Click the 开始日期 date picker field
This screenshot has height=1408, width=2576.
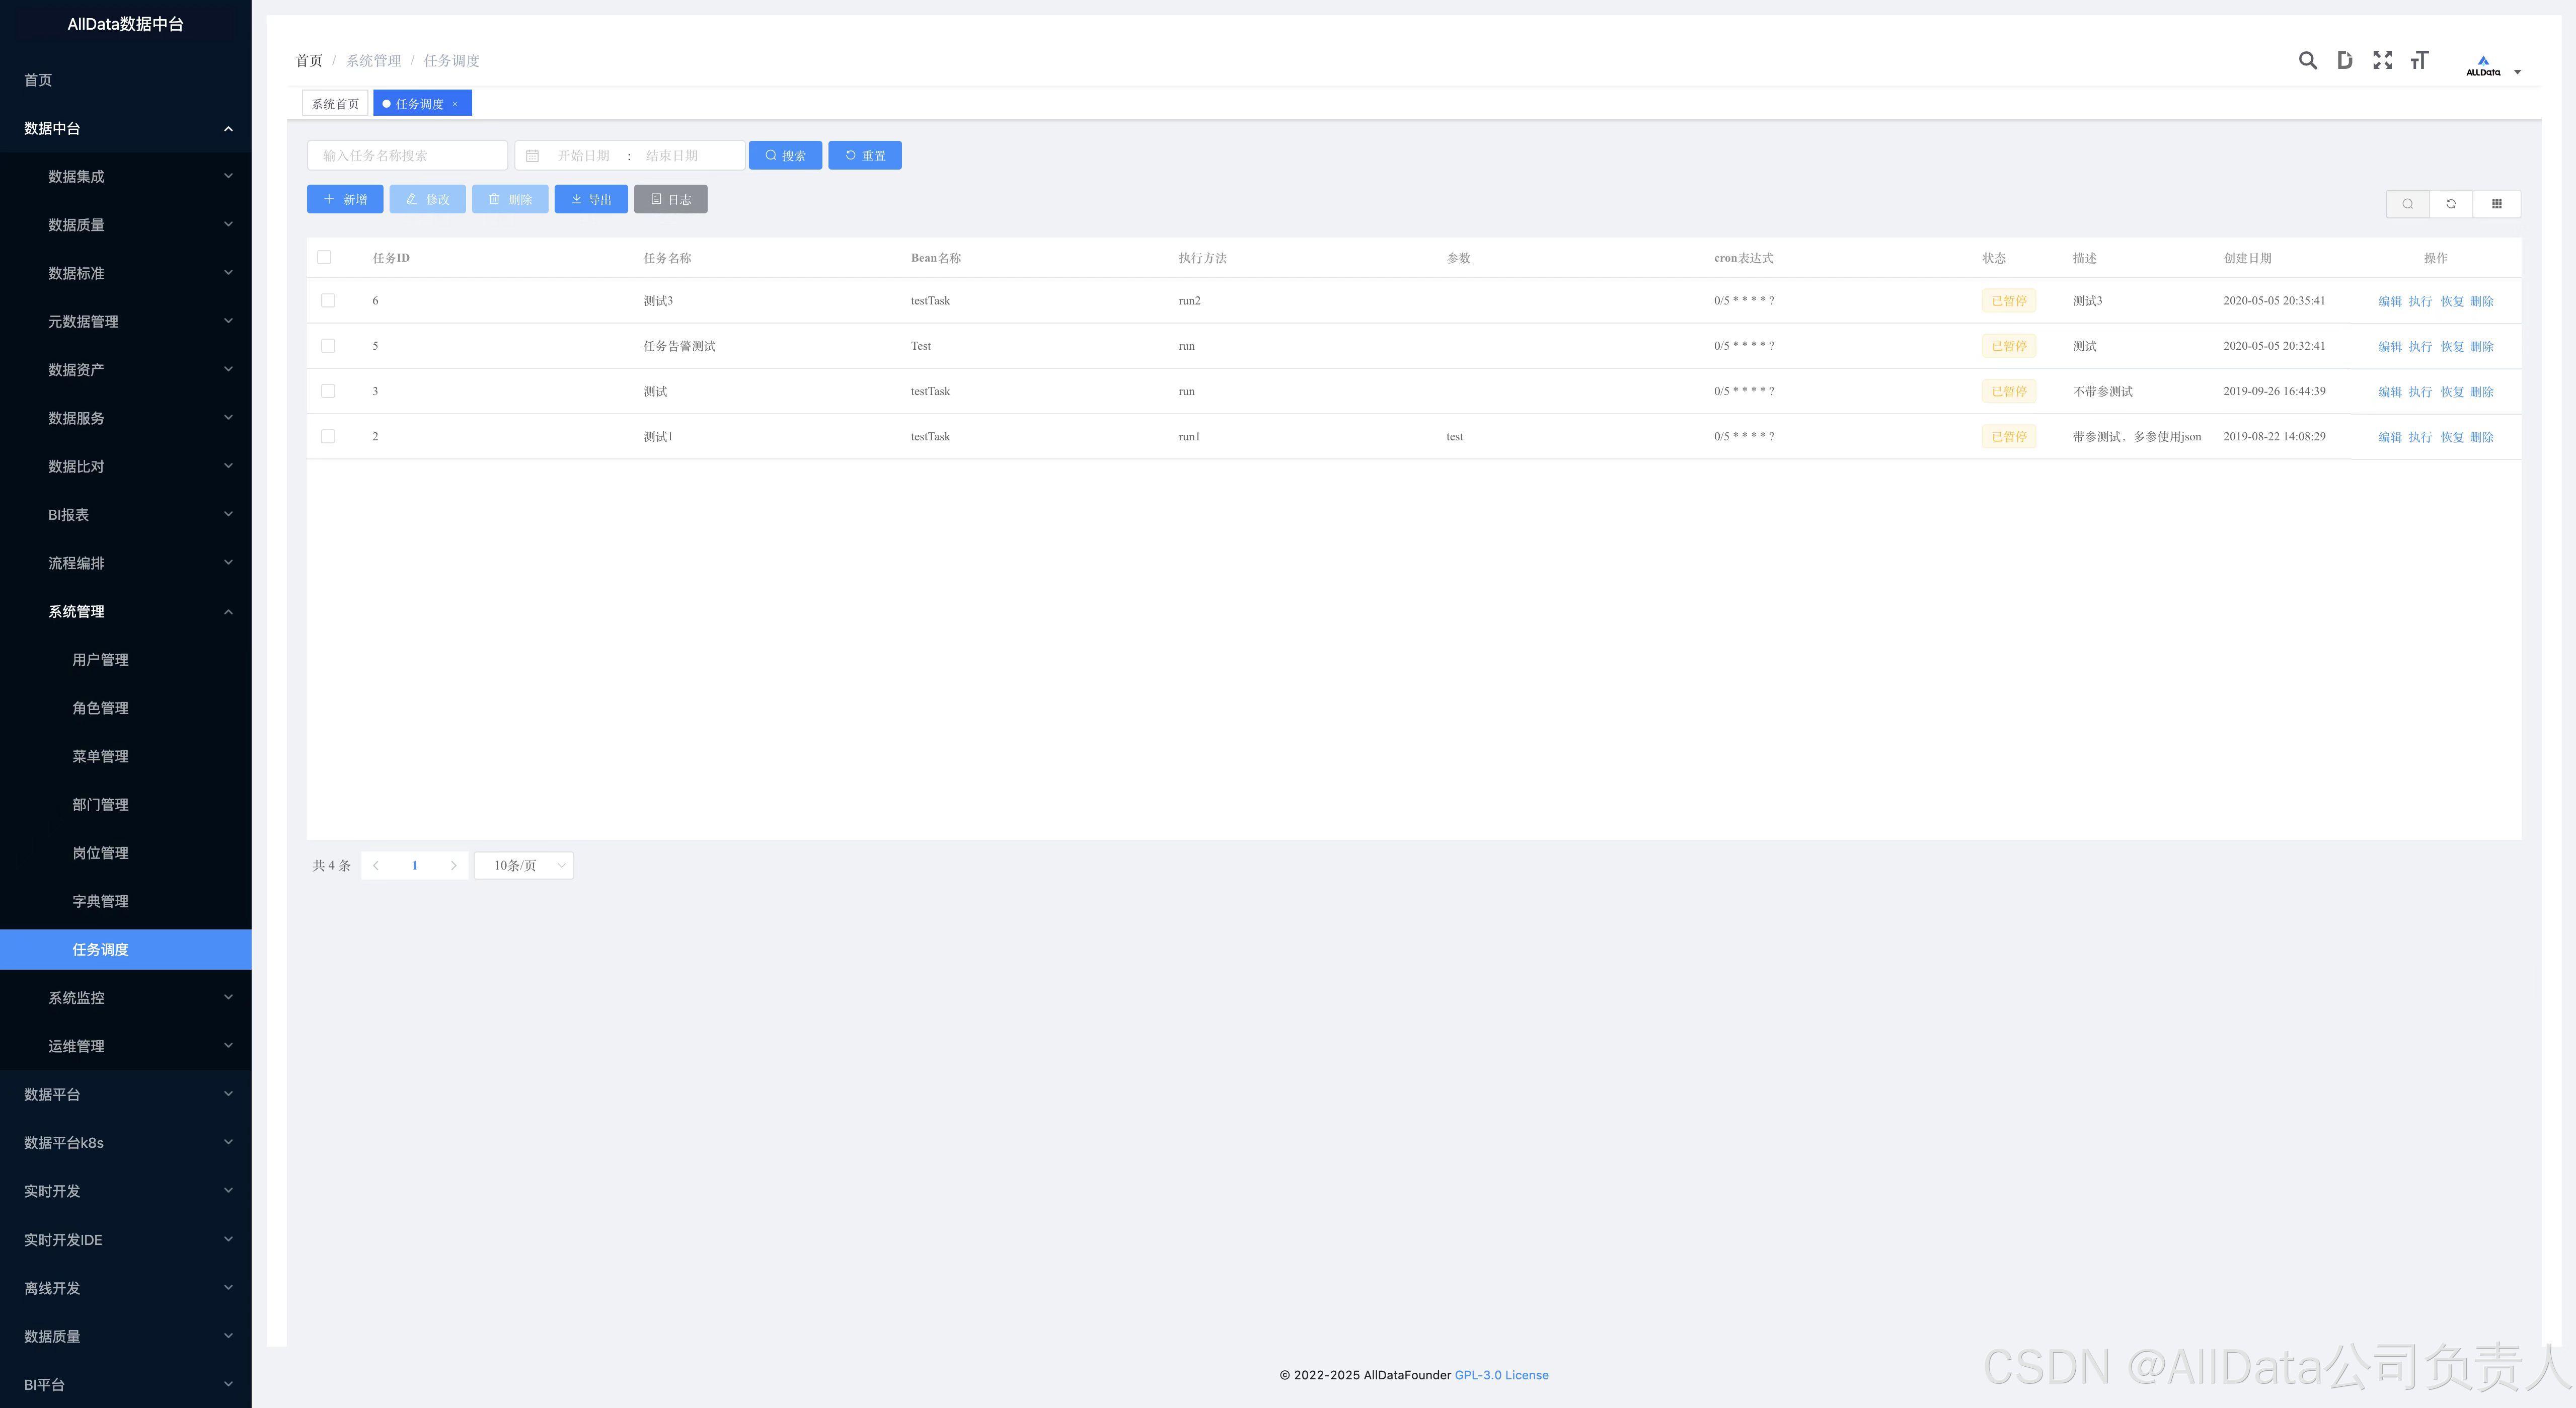tap(584, 156)
